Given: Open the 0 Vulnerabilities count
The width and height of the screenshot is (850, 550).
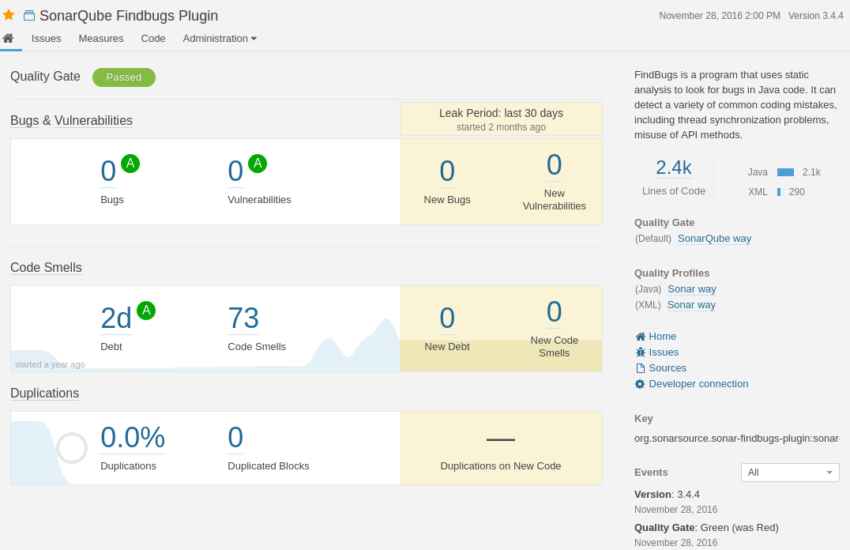Looking at the screenshot, I should pyautogui.click(x=235, y=171).
